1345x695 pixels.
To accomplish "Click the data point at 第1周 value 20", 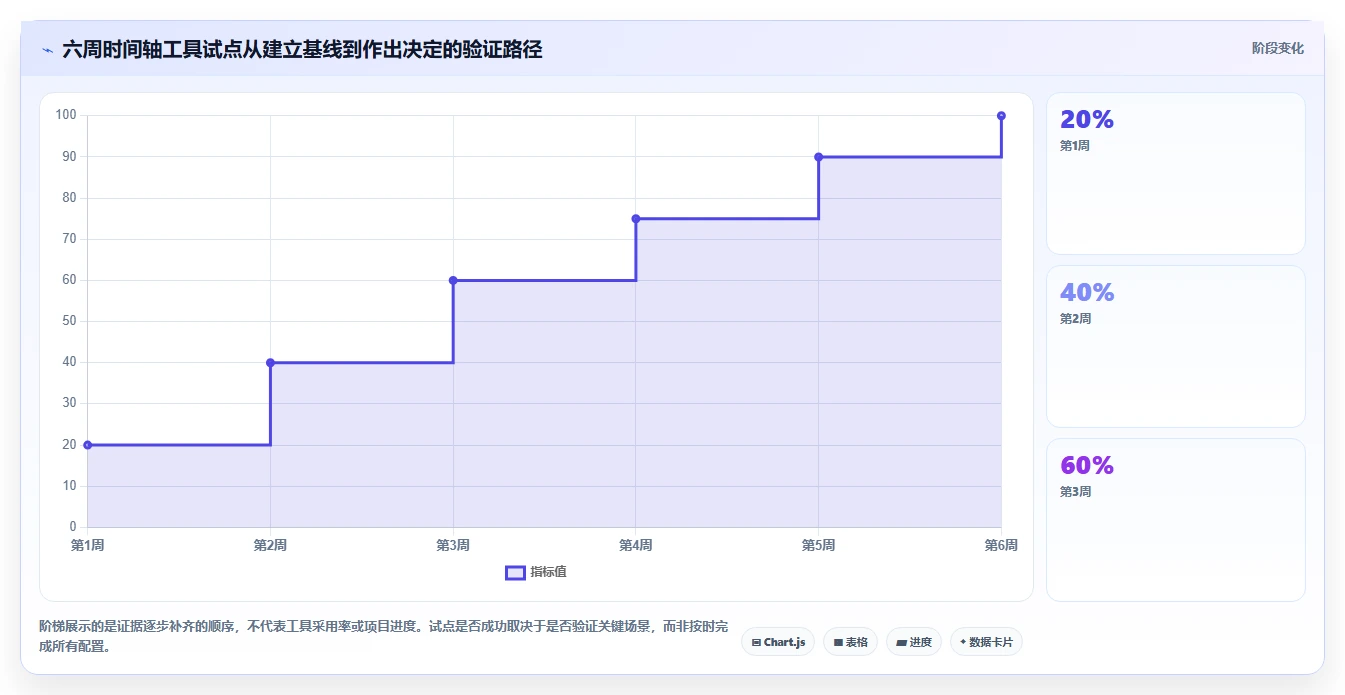I will pyautogui.click(x=88, y=445).
